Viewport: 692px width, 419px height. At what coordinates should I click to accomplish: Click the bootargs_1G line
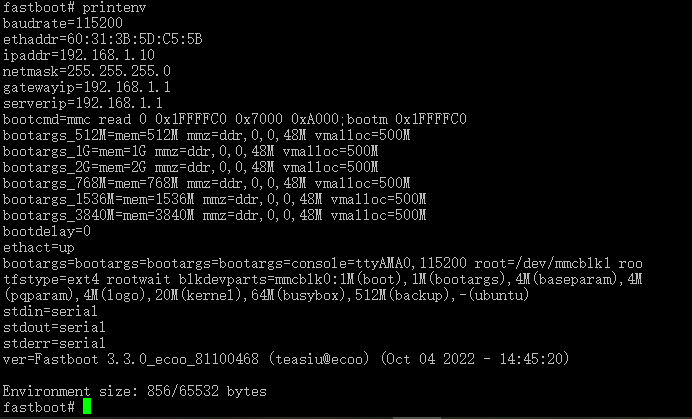(x=191, y=151)
